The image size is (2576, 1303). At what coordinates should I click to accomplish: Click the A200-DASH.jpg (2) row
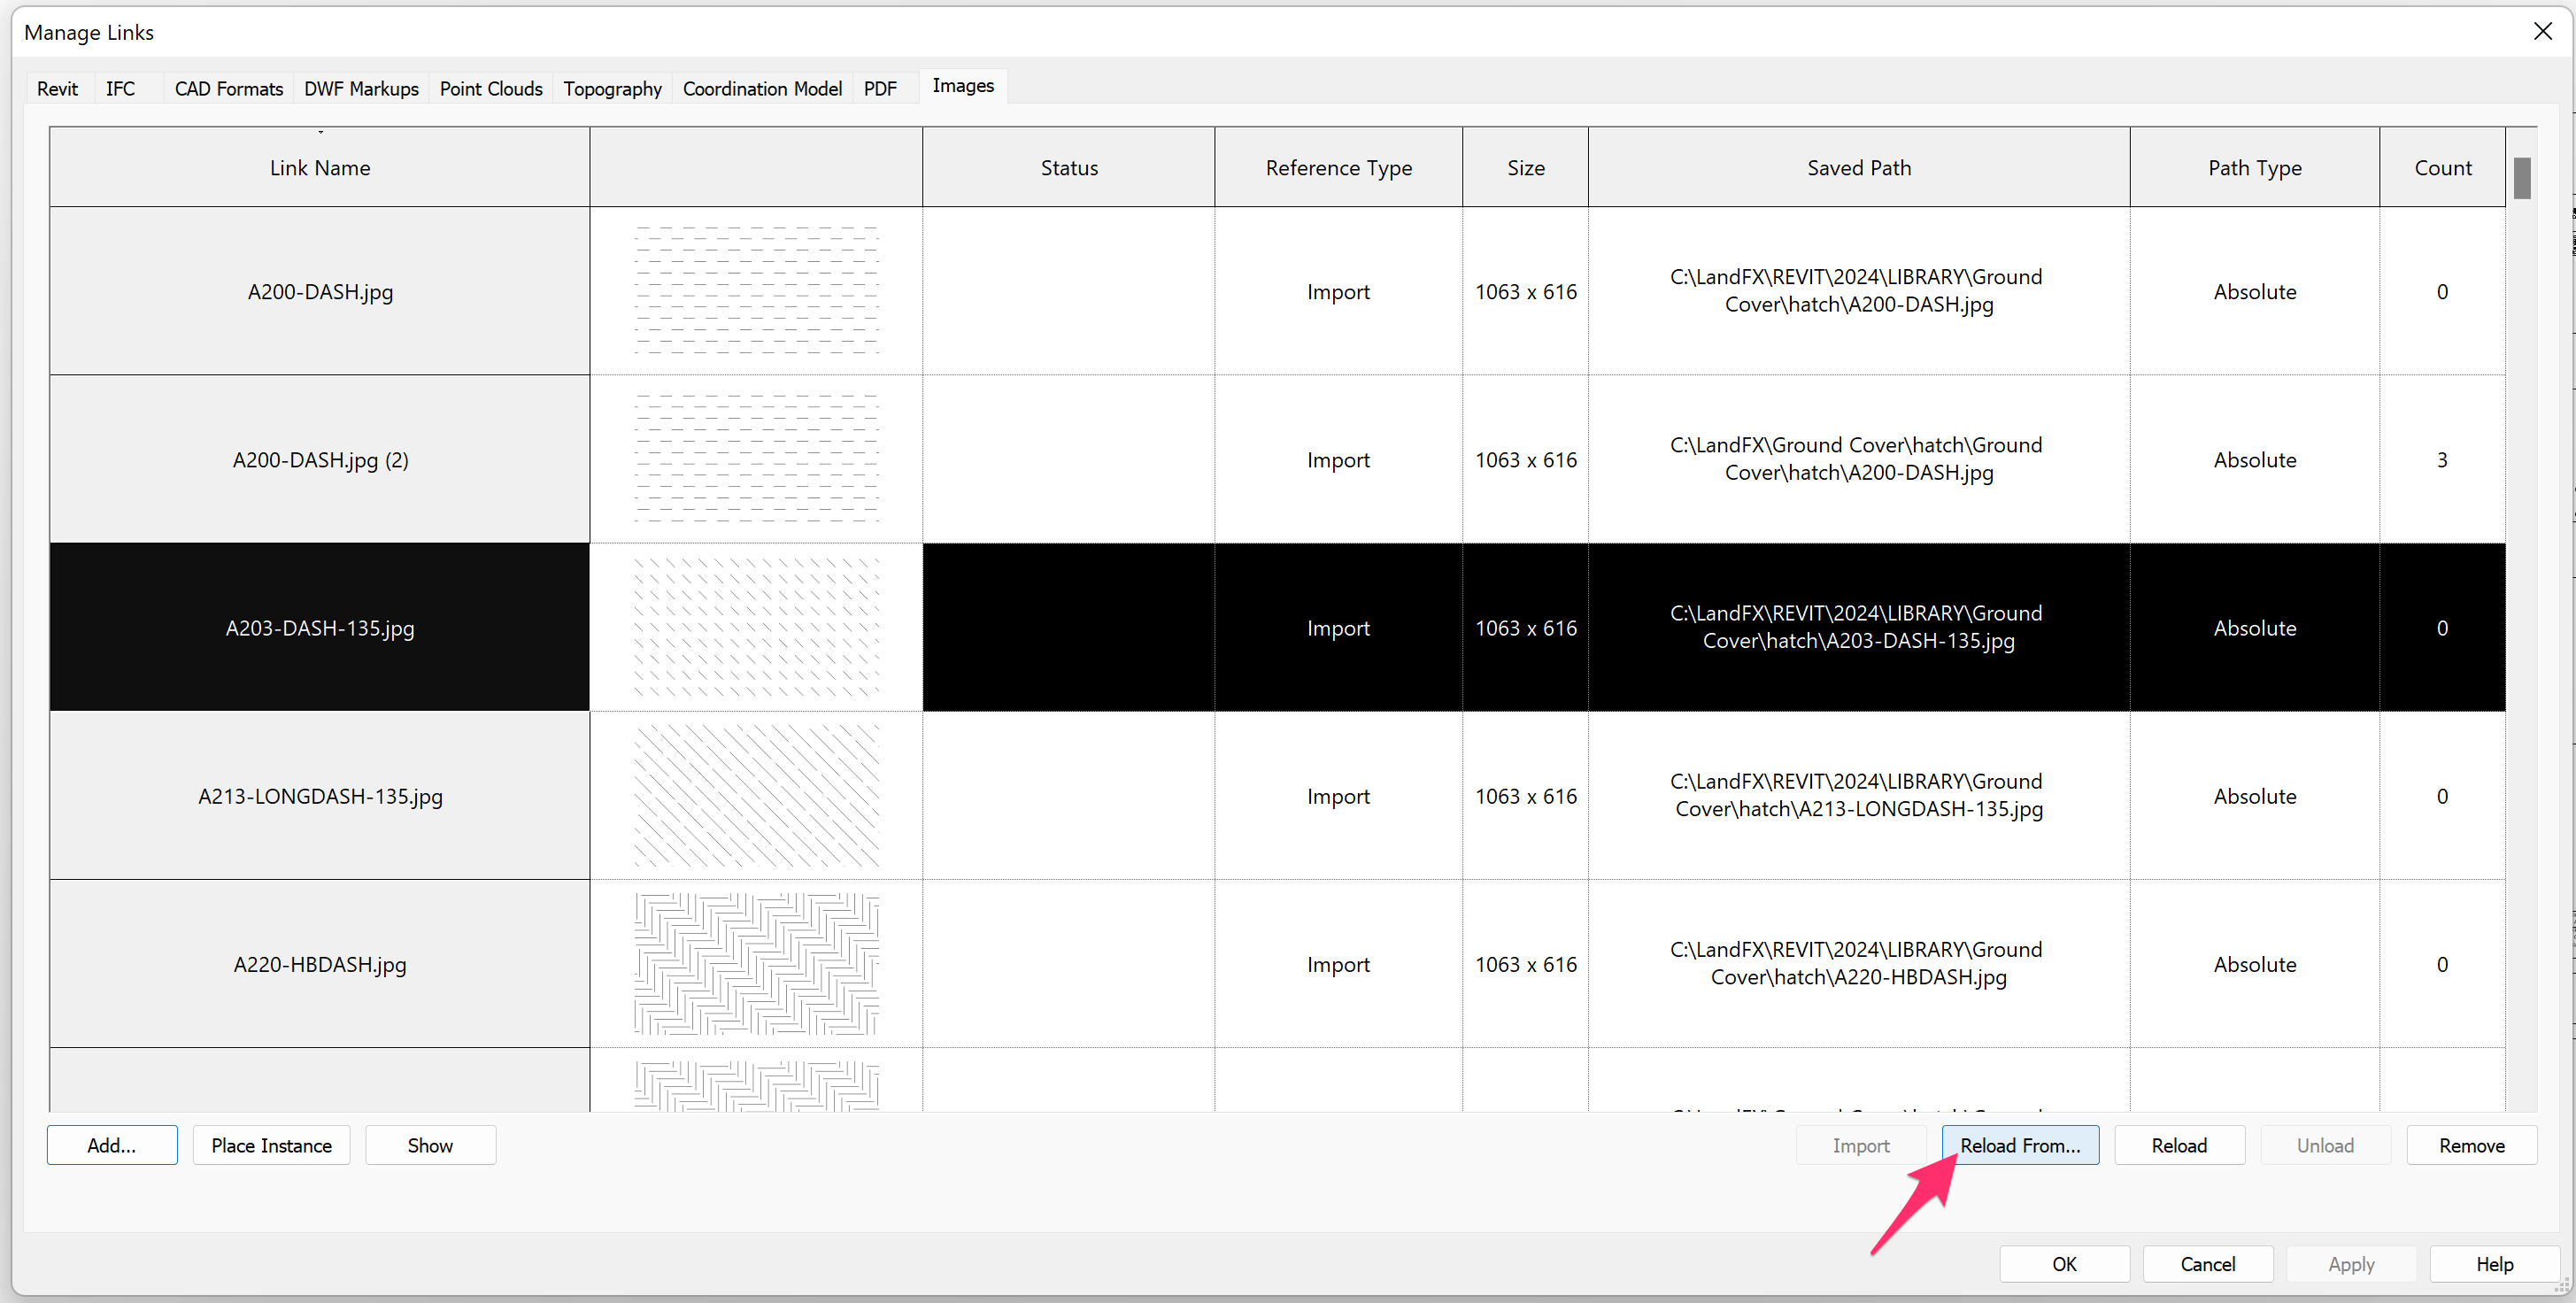click(319, 459)
